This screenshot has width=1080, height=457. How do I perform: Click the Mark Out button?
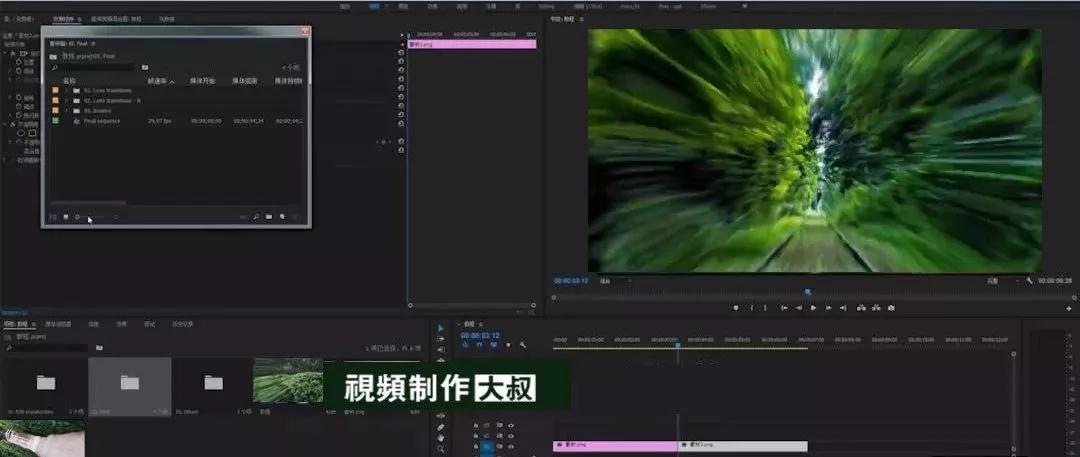coord(765,308)
